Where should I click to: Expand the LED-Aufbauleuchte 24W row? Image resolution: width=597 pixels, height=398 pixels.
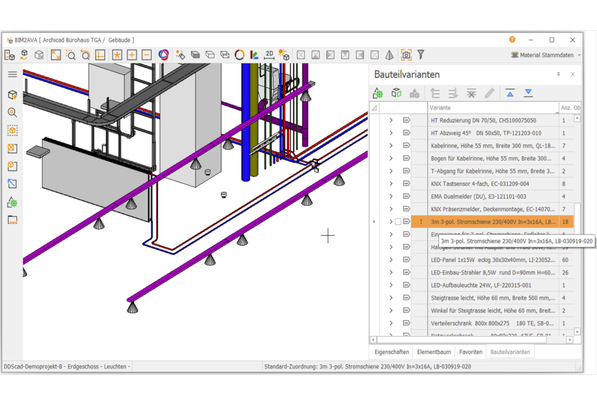pyautogui.click(x=391, y=285)
